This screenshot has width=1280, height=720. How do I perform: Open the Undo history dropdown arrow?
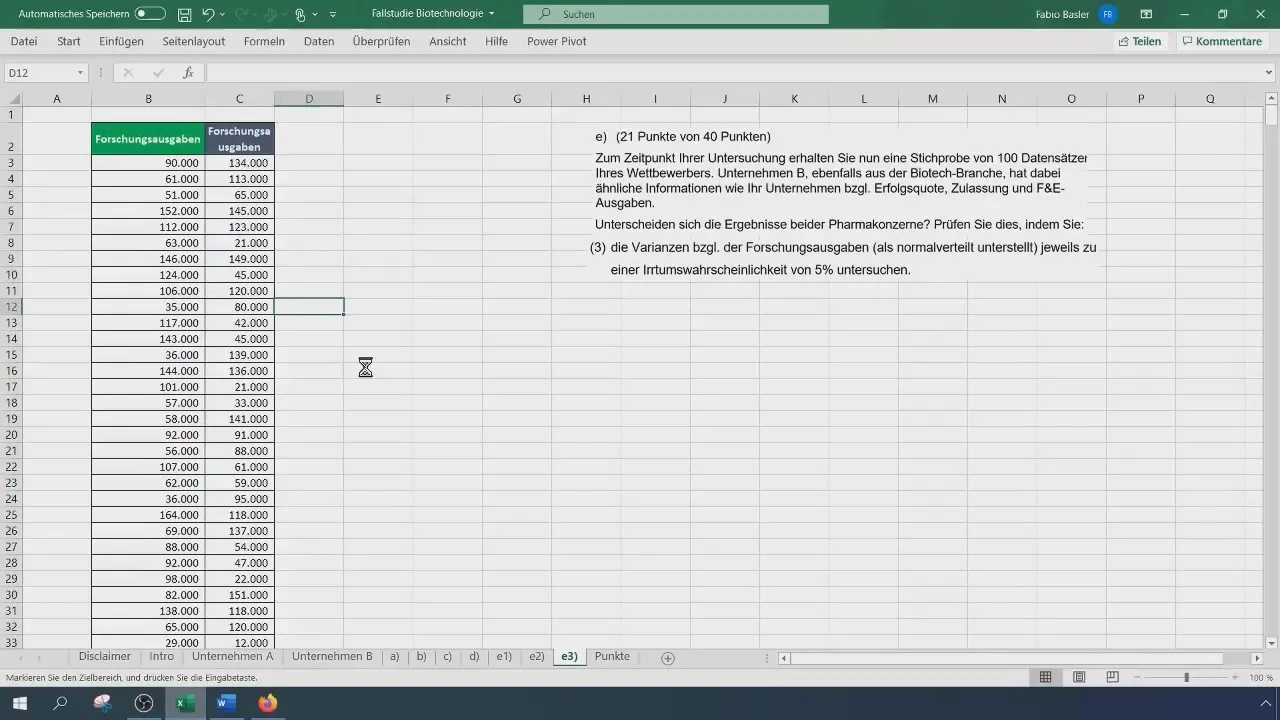tap(223, 14)
